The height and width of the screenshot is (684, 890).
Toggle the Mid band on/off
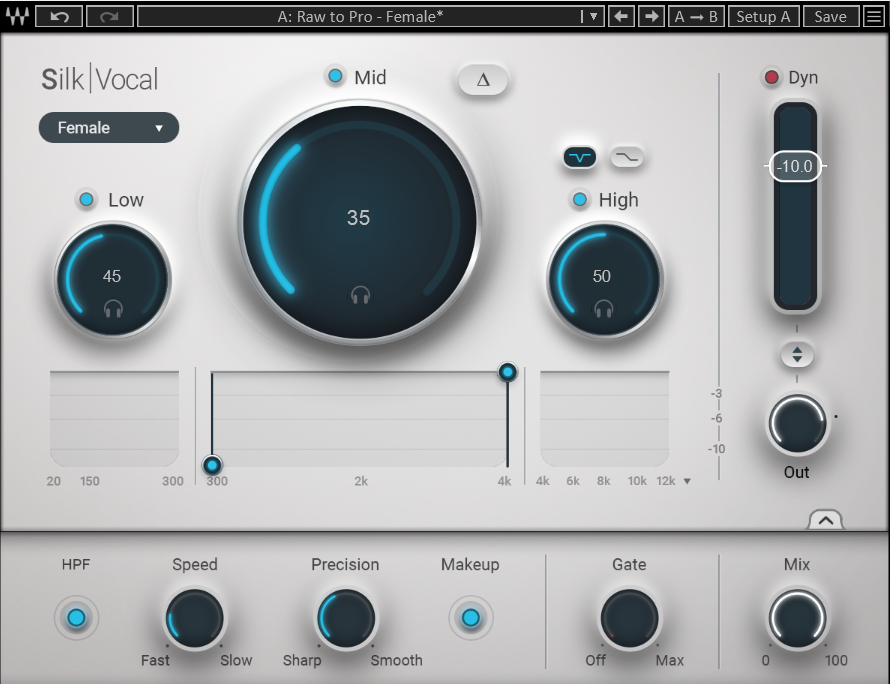[x=335, y=75]
